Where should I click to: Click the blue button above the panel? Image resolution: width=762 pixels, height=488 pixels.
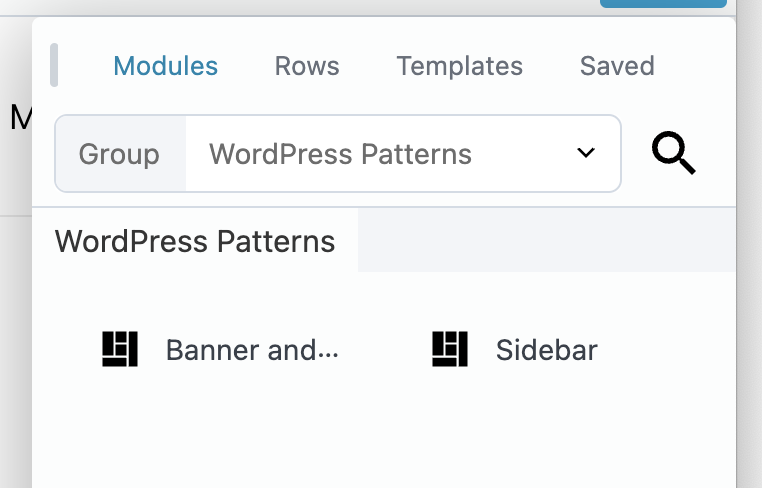[x=663, y=3]
